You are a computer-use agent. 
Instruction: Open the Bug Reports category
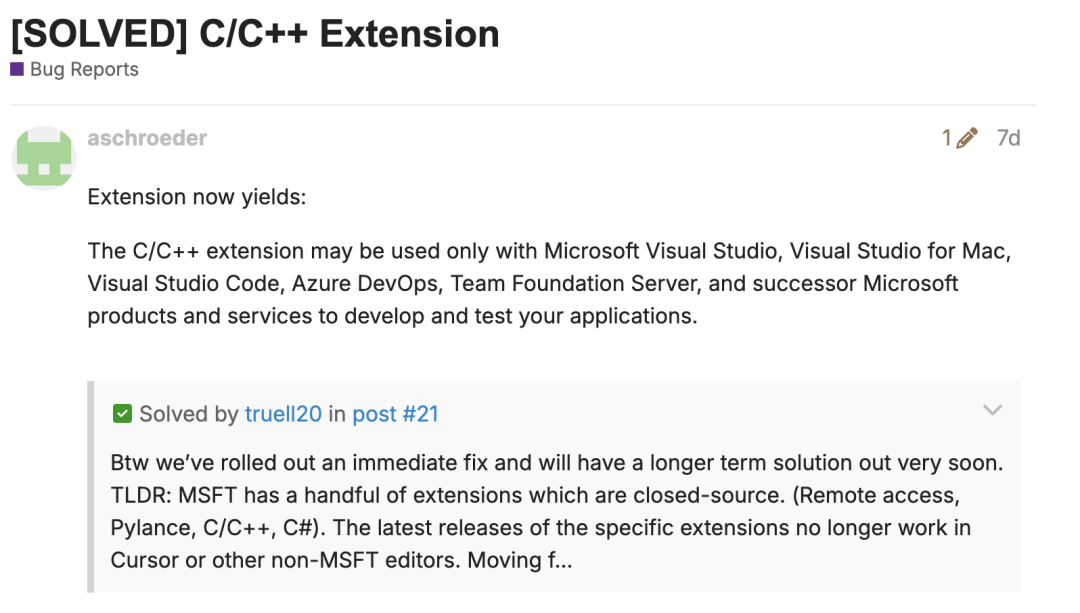[84, 70]
